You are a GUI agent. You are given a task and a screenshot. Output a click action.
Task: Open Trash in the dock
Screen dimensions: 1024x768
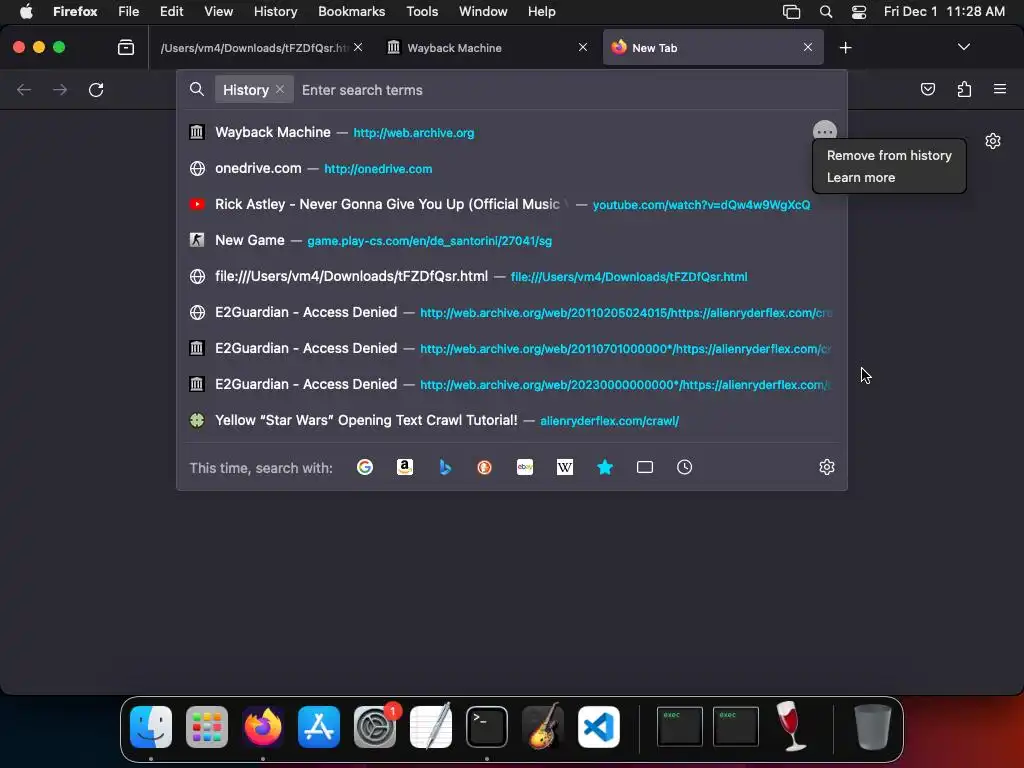point(872,727)
